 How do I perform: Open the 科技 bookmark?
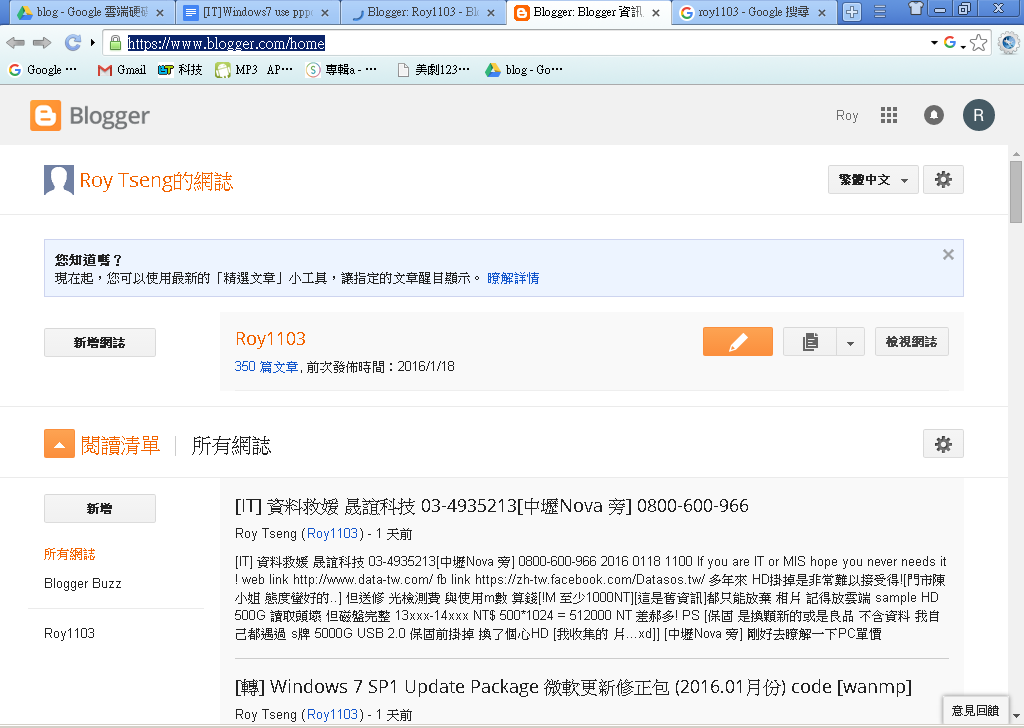(x=180, y=70)
